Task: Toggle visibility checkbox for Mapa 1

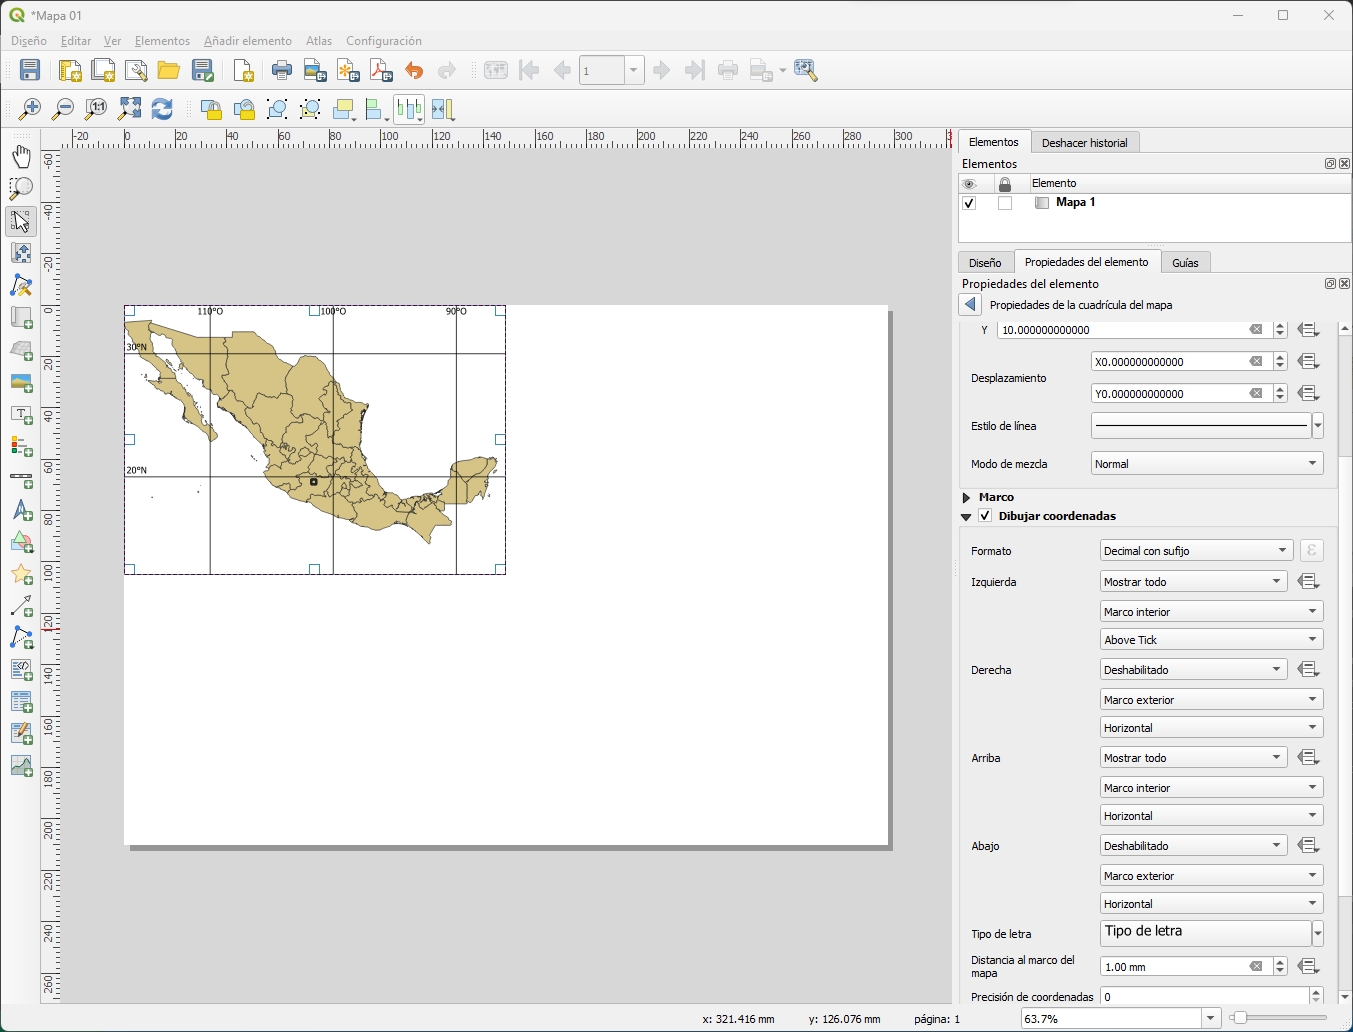Action: tap(969, 203)
